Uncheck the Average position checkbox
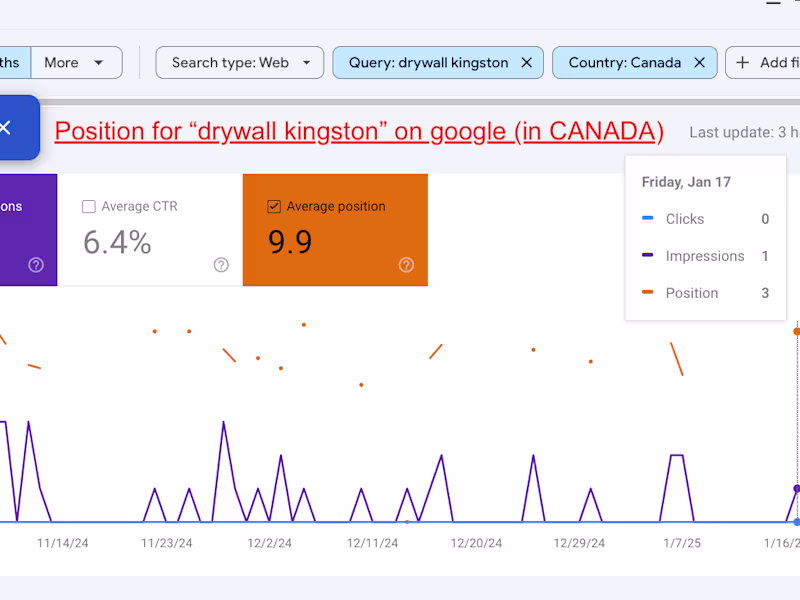 pyautogui.click(x=274, y=207)
